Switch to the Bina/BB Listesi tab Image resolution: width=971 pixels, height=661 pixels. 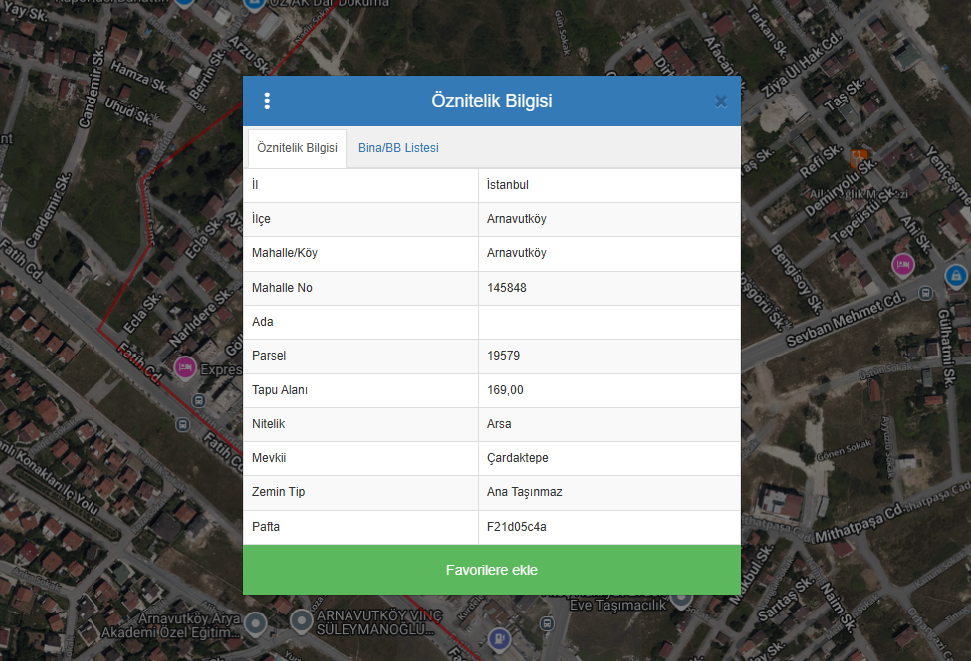tap(398, 148)
